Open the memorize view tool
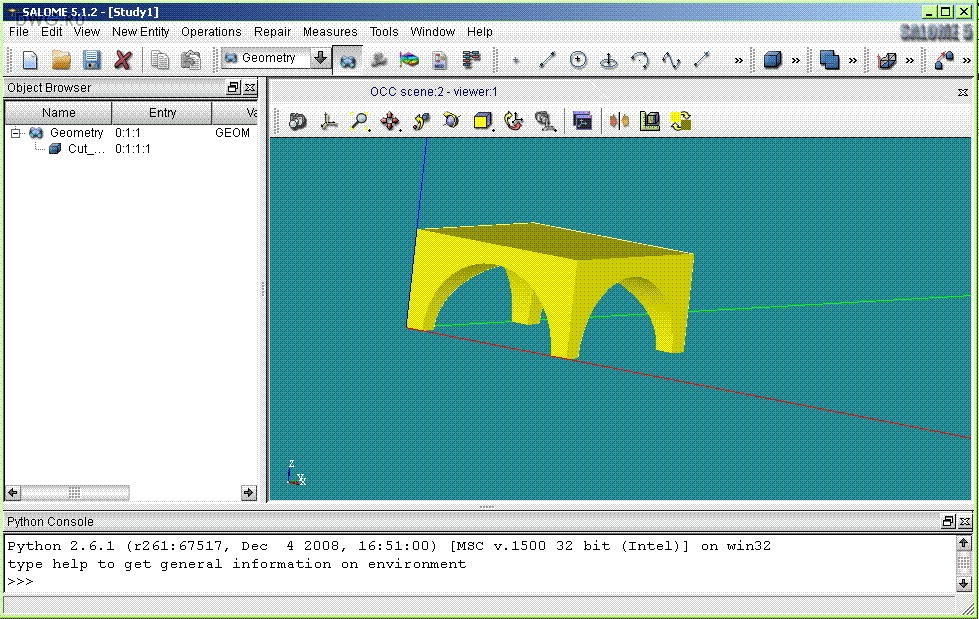 545,121
